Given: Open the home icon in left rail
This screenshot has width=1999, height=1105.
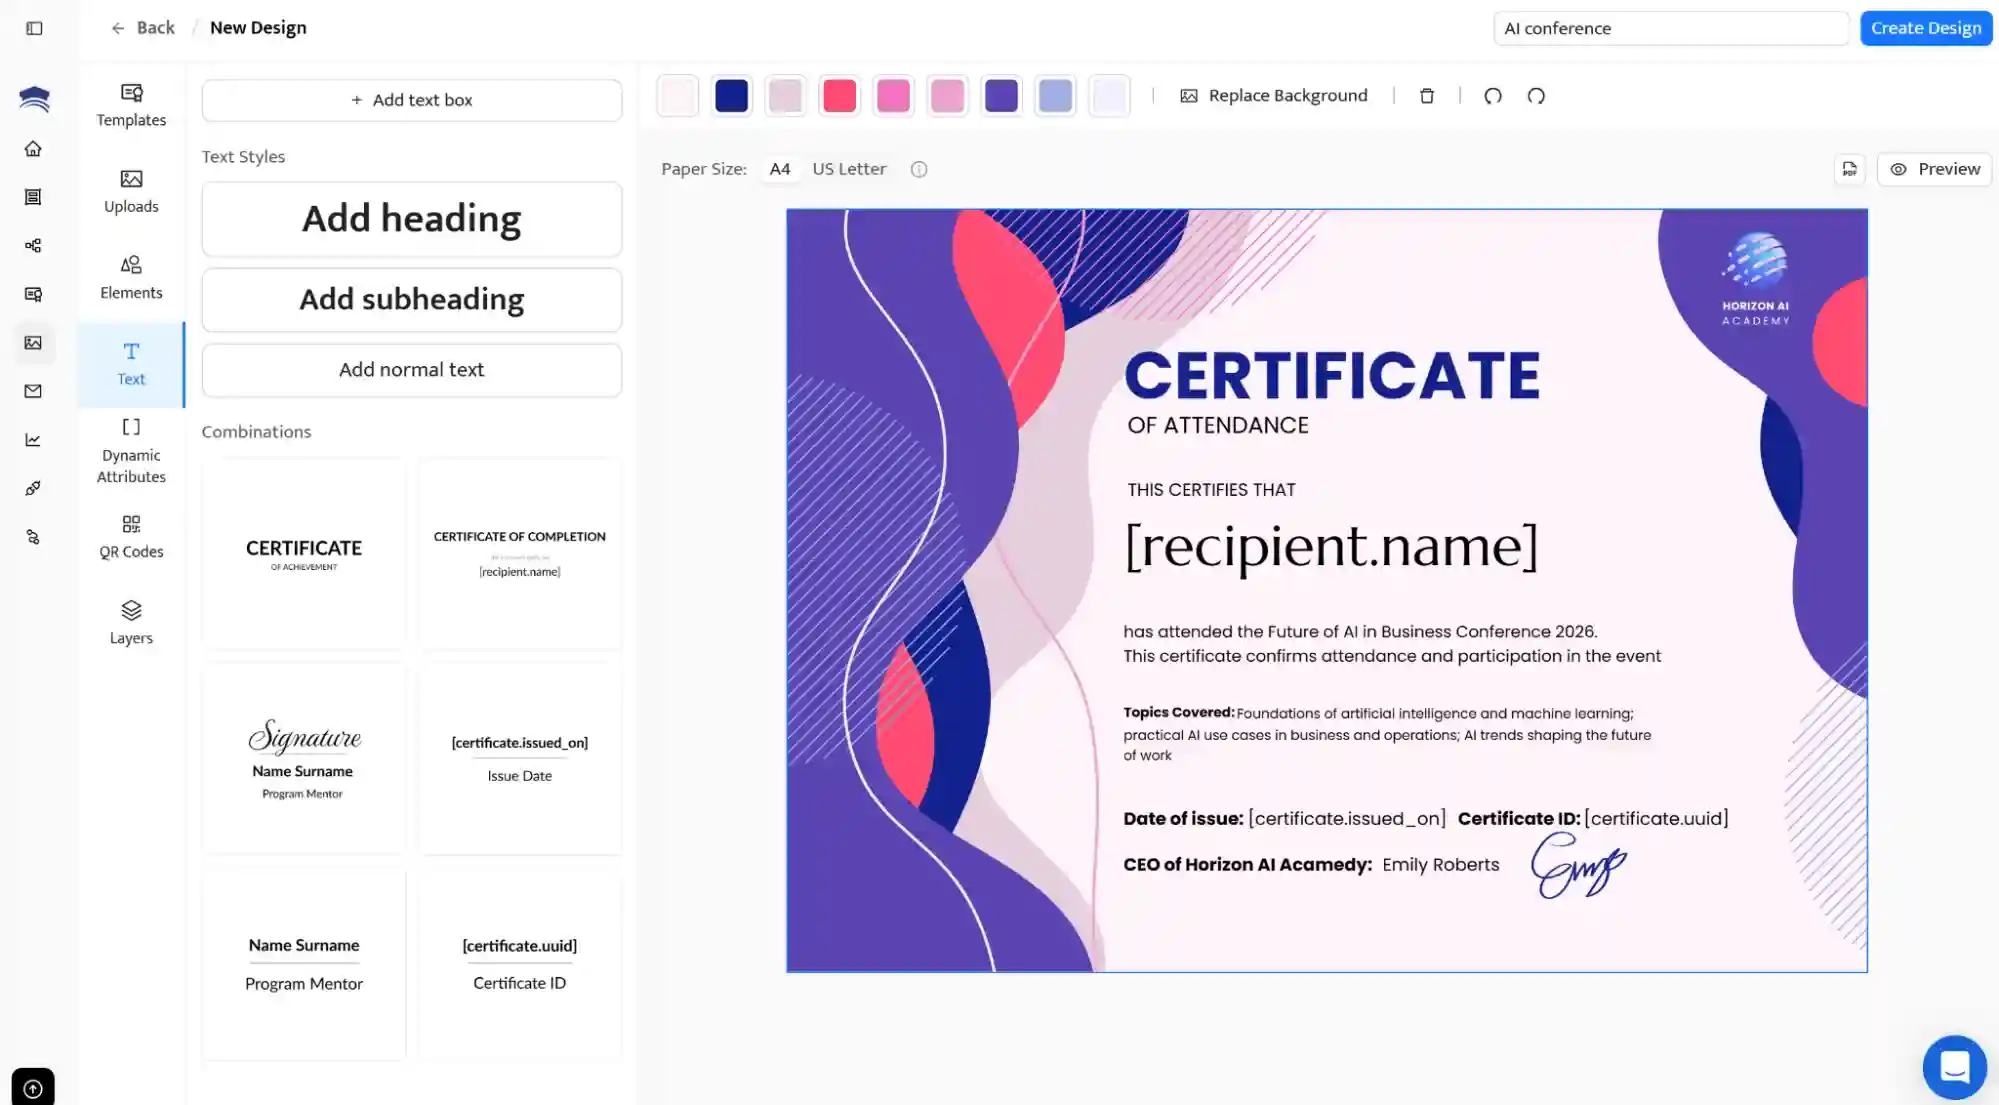Looking at the screenshot, I should pos(33,149).
